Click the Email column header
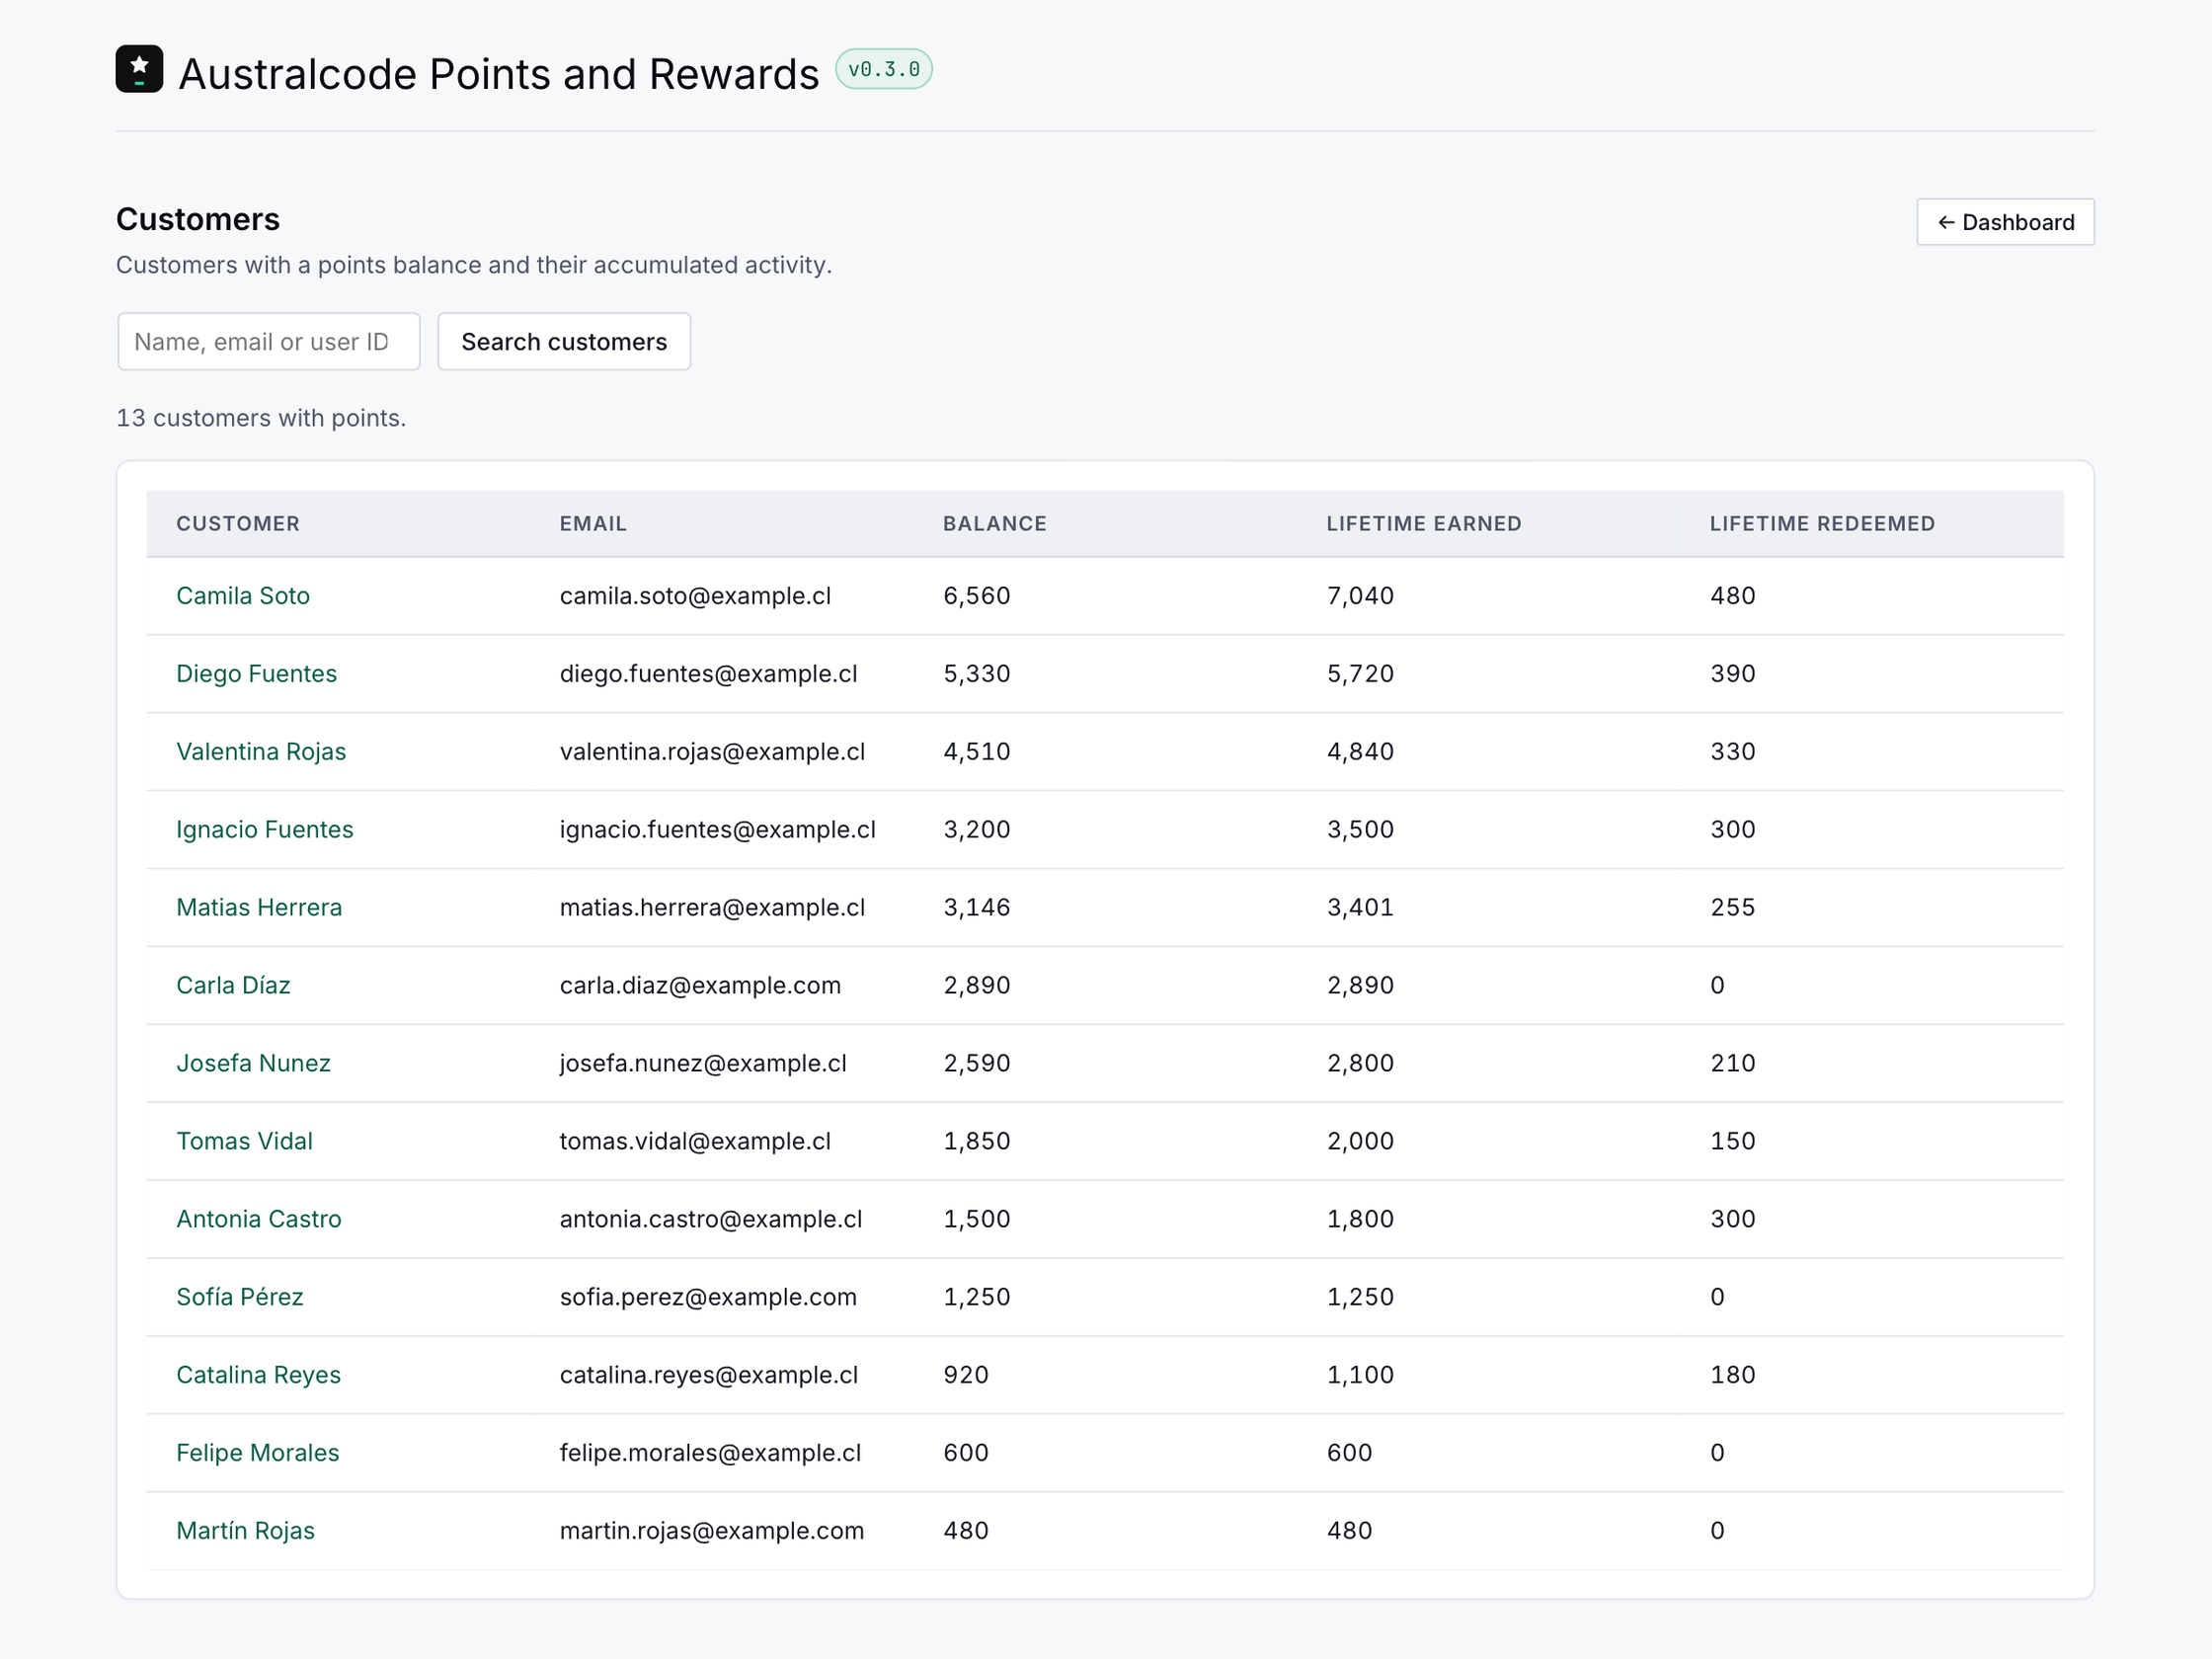 (593, 524)
